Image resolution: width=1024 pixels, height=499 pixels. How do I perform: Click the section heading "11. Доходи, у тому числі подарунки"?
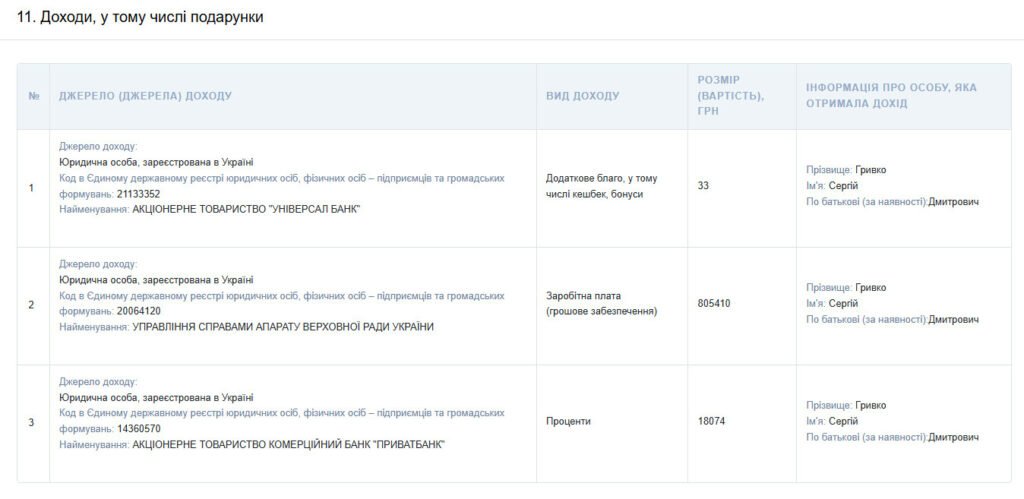(x=141, y=17)
